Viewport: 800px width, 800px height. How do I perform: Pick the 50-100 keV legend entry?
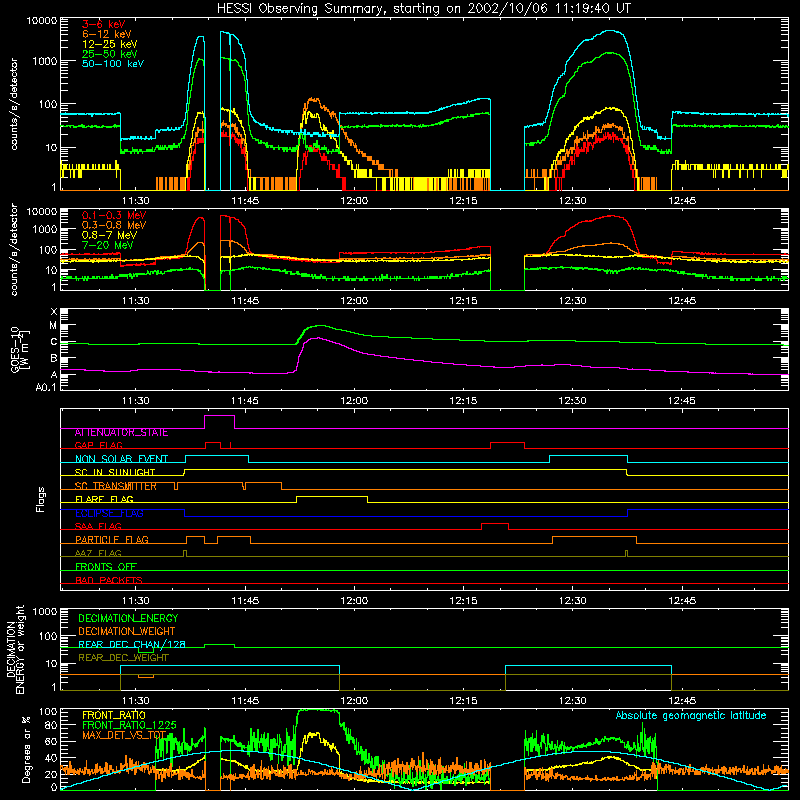click(112, 64)
